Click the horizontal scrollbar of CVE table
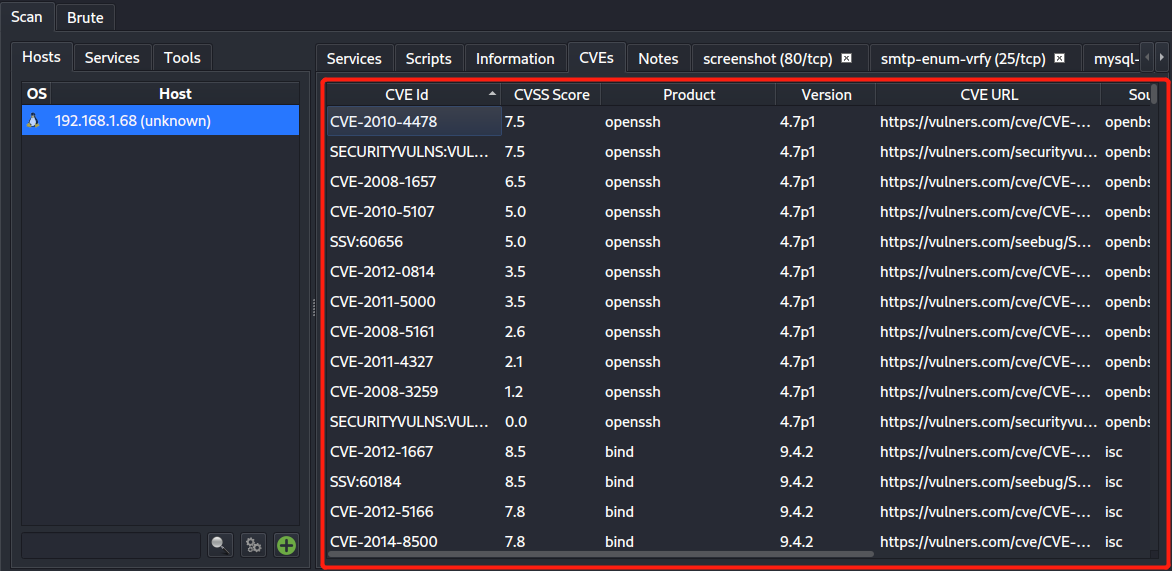The height and width of the screenshot is (571, 1172). tap(601, 554)
